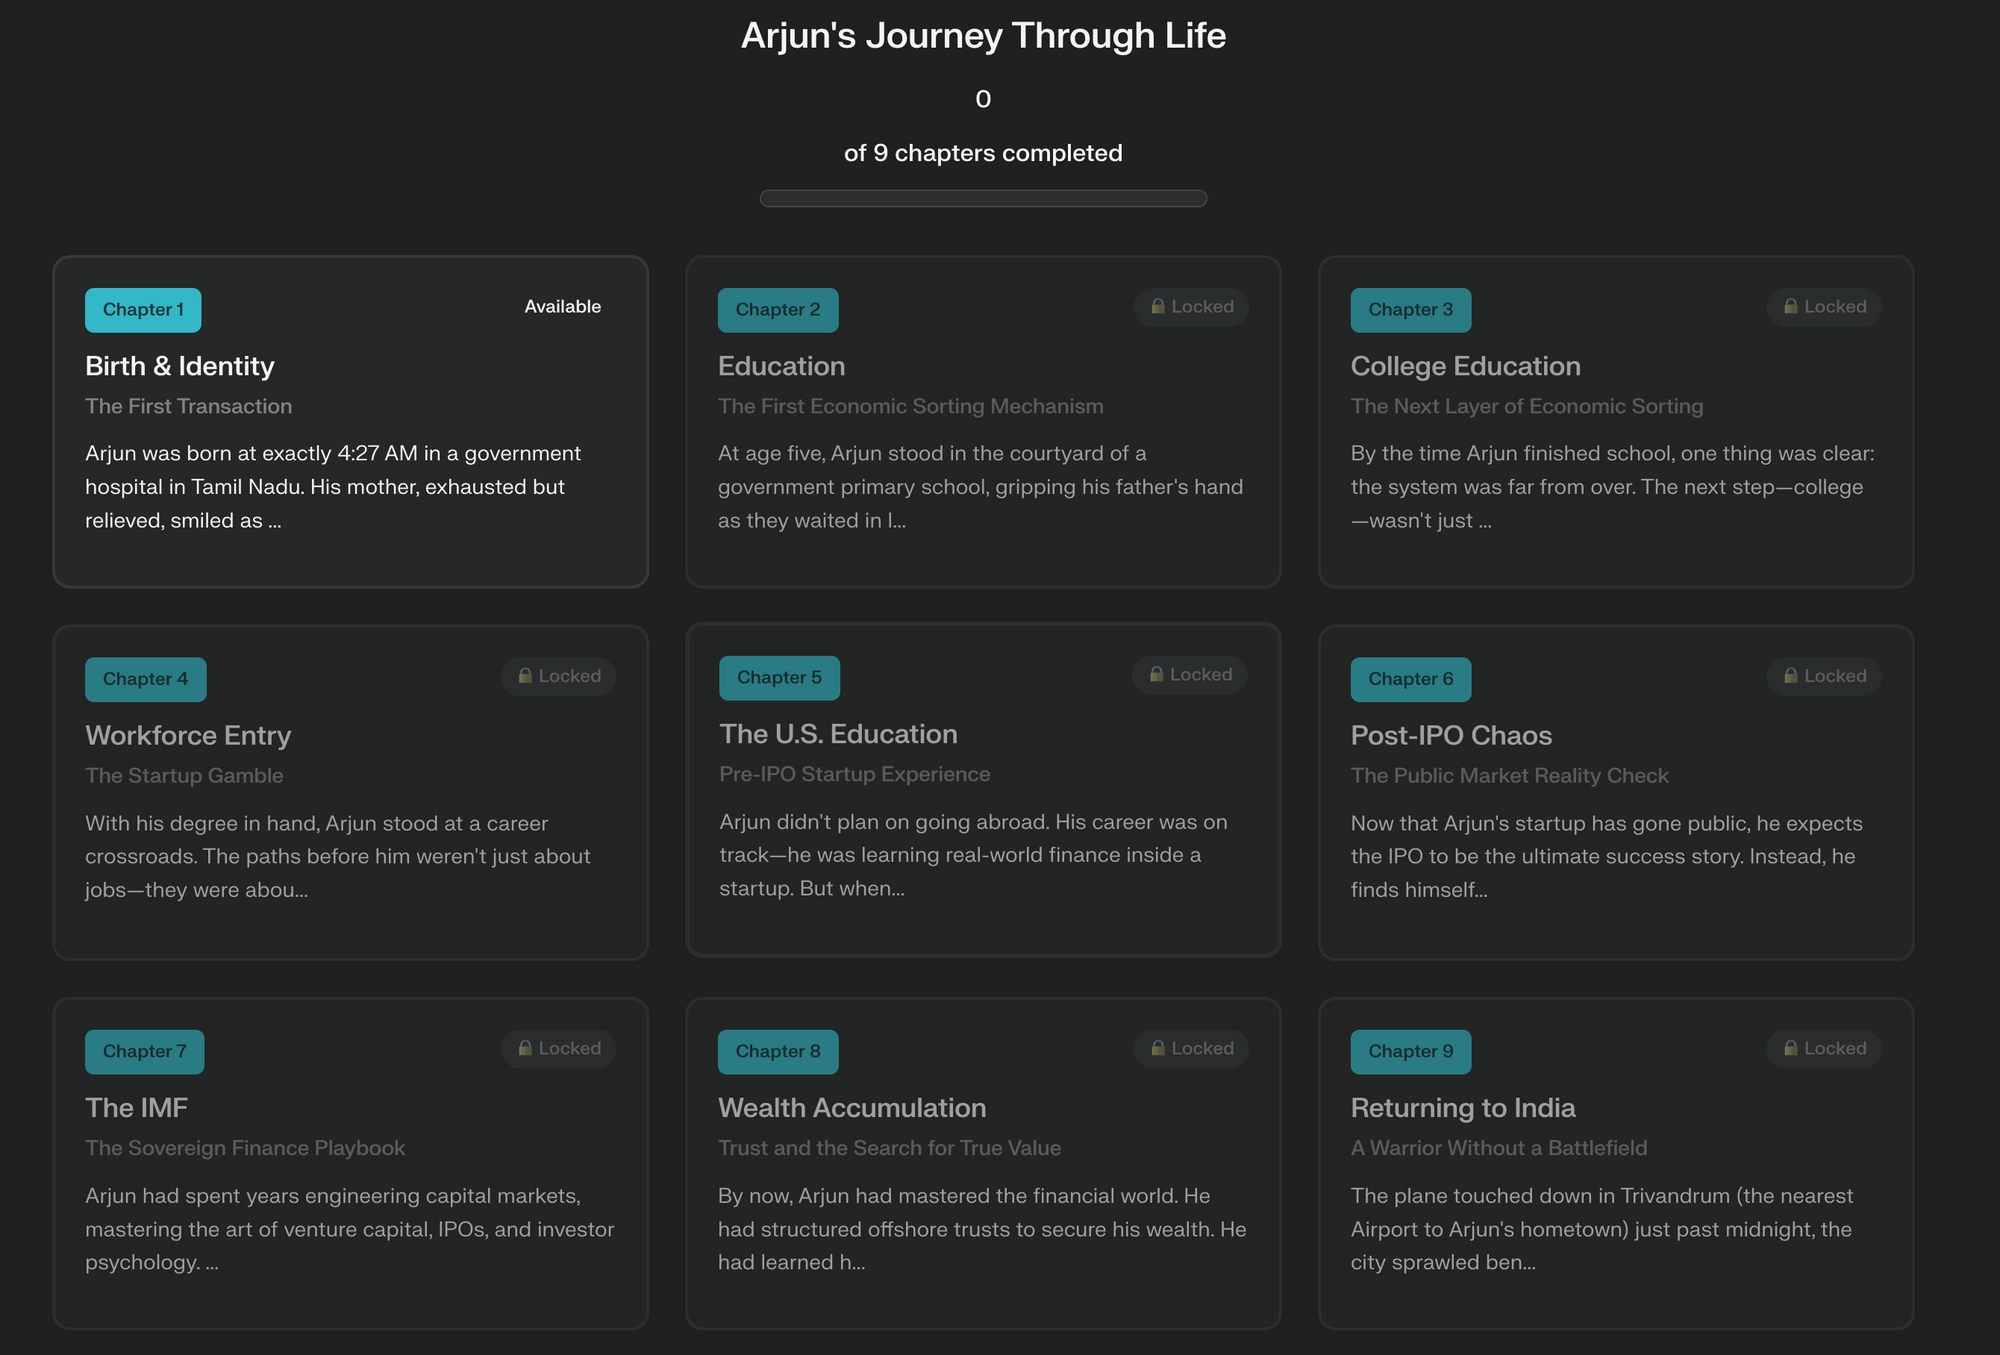This screenshot has height=1355, width=2000.
Task: Click the lock icon on Chapter 3
Action: coord(1791,307)
